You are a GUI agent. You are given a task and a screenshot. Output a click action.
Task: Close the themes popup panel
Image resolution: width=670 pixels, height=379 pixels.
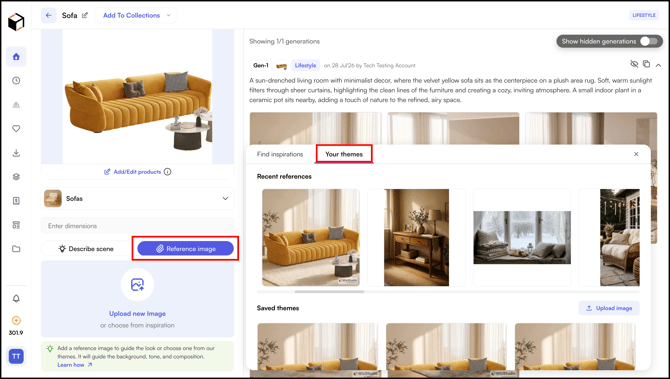pyautogui.click(x=636, y=154)
